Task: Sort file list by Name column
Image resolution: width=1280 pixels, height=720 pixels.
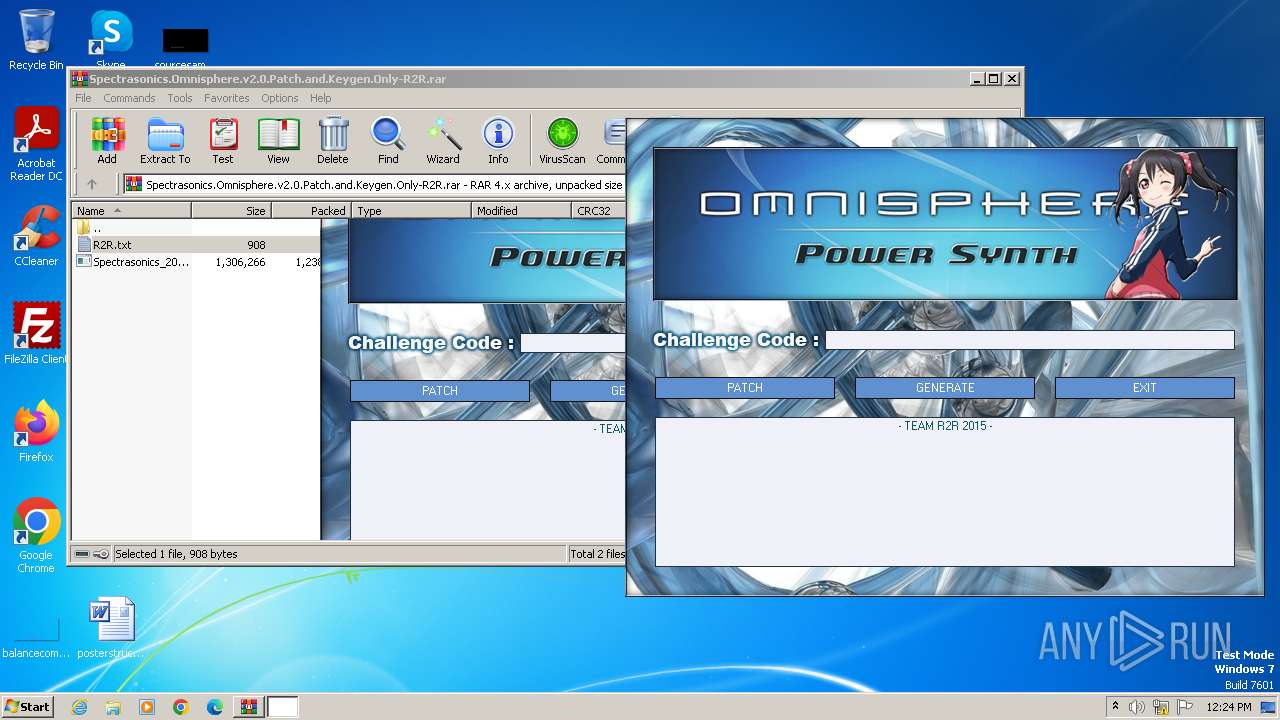Action: (x=131, y=210)
